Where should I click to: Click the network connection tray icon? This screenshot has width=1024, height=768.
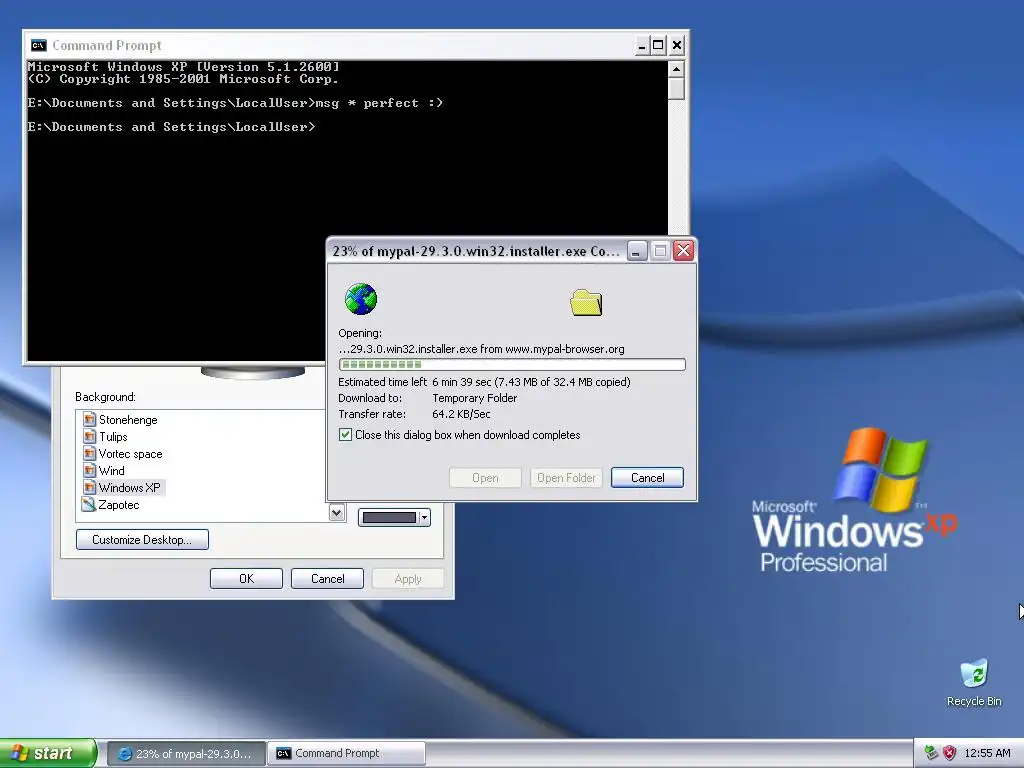931,753
